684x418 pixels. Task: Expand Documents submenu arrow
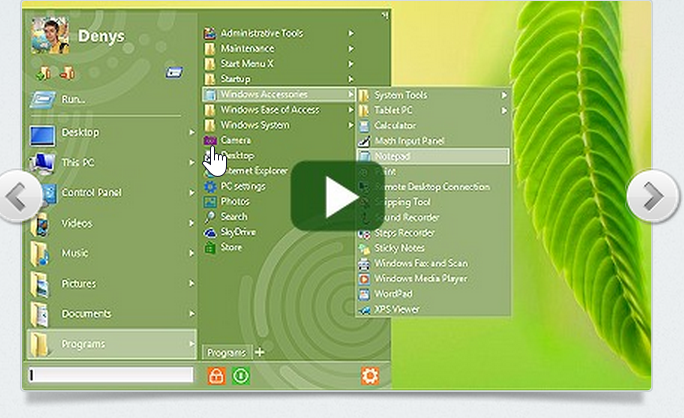coord(192,313)
